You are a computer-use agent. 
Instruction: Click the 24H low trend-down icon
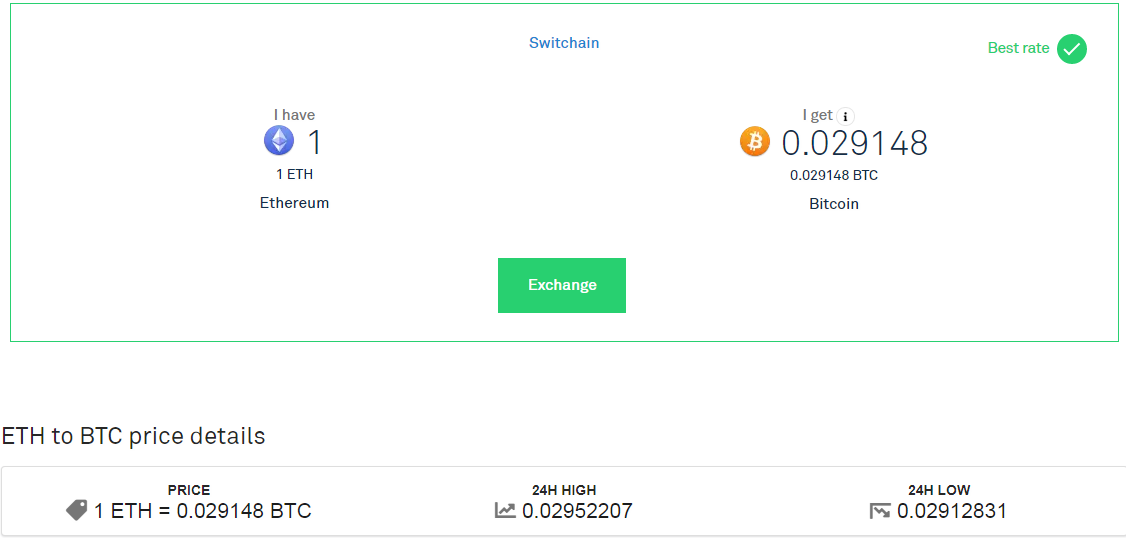[880, 511]
